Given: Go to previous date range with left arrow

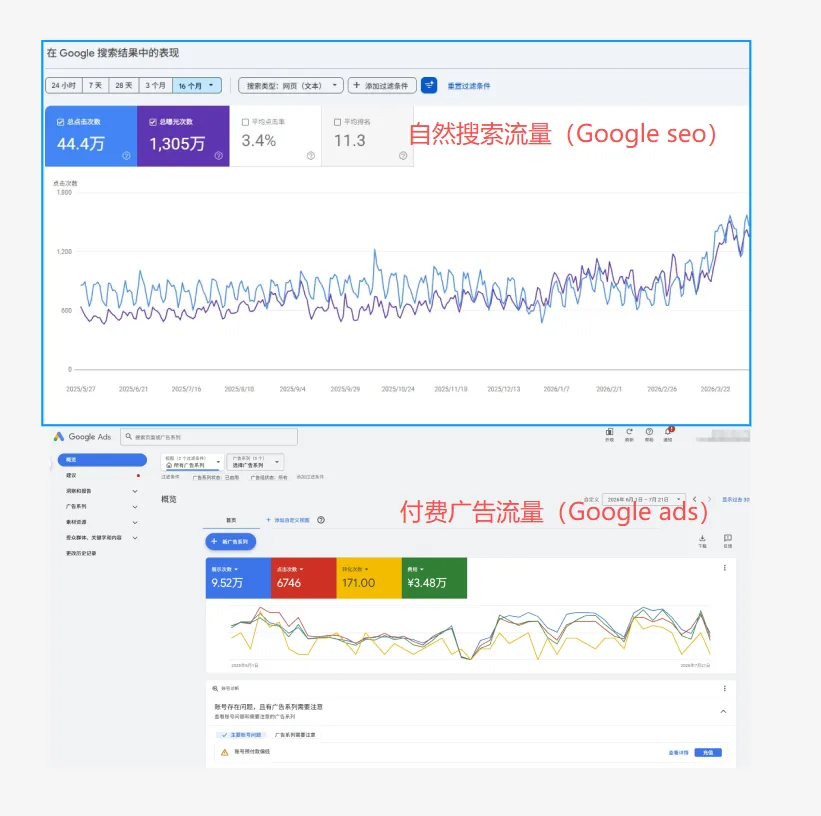Looking at the screenshot, I should [x=695, y=499].
